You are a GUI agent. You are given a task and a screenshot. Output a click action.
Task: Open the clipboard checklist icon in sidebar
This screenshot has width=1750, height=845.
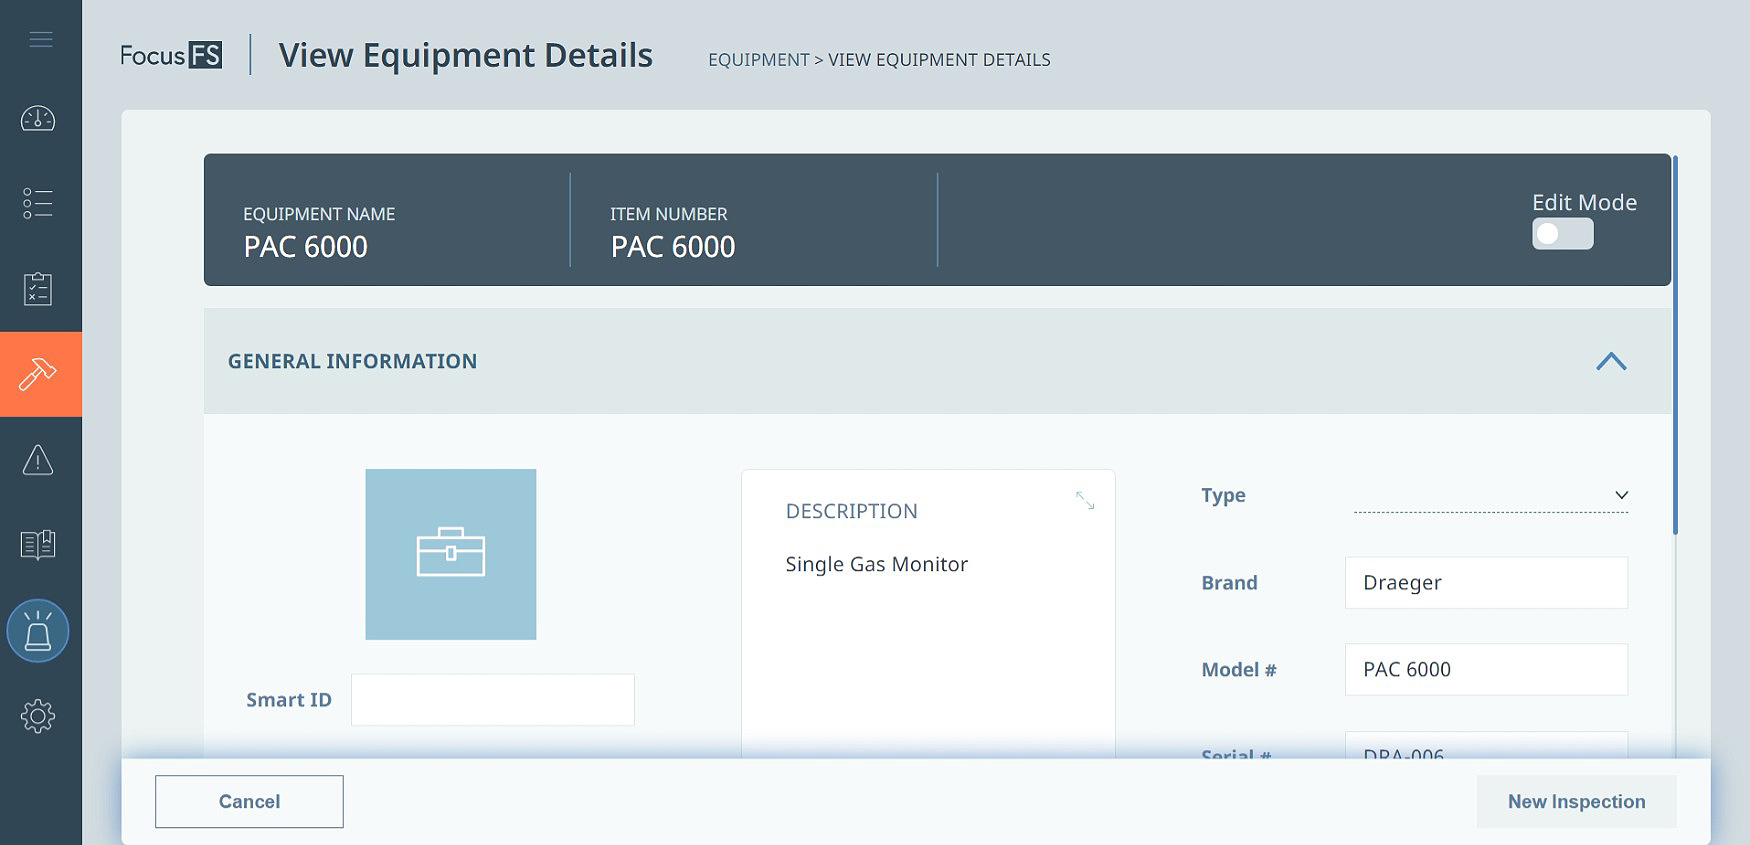(38, 289)
